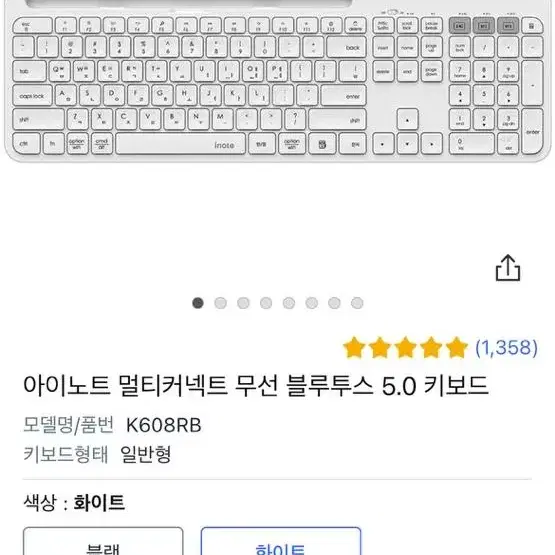This screenshot has height=555, width=555.
Task: Tap the 색상 : 화이트 label
Action: click(74, 502)
